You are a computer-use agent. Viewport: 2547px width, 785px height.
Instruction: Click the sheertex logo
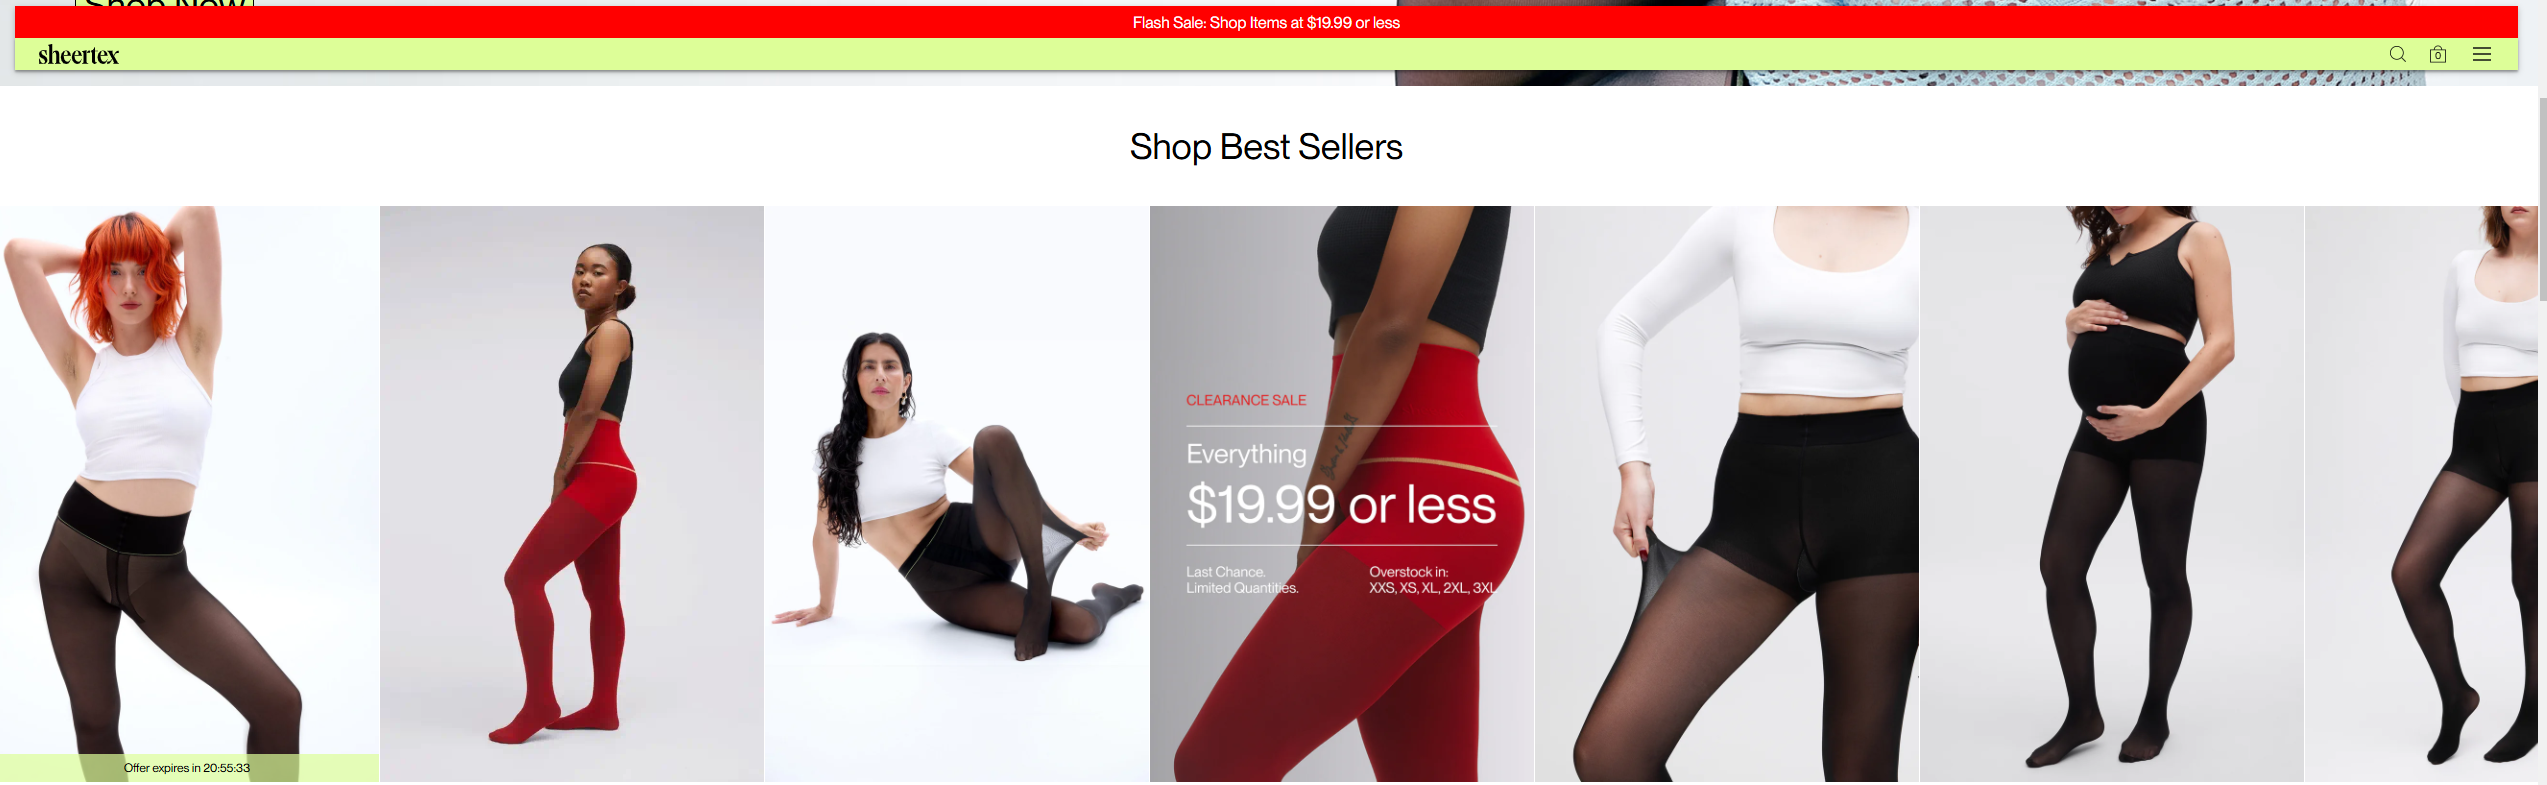tap(78, 55)
